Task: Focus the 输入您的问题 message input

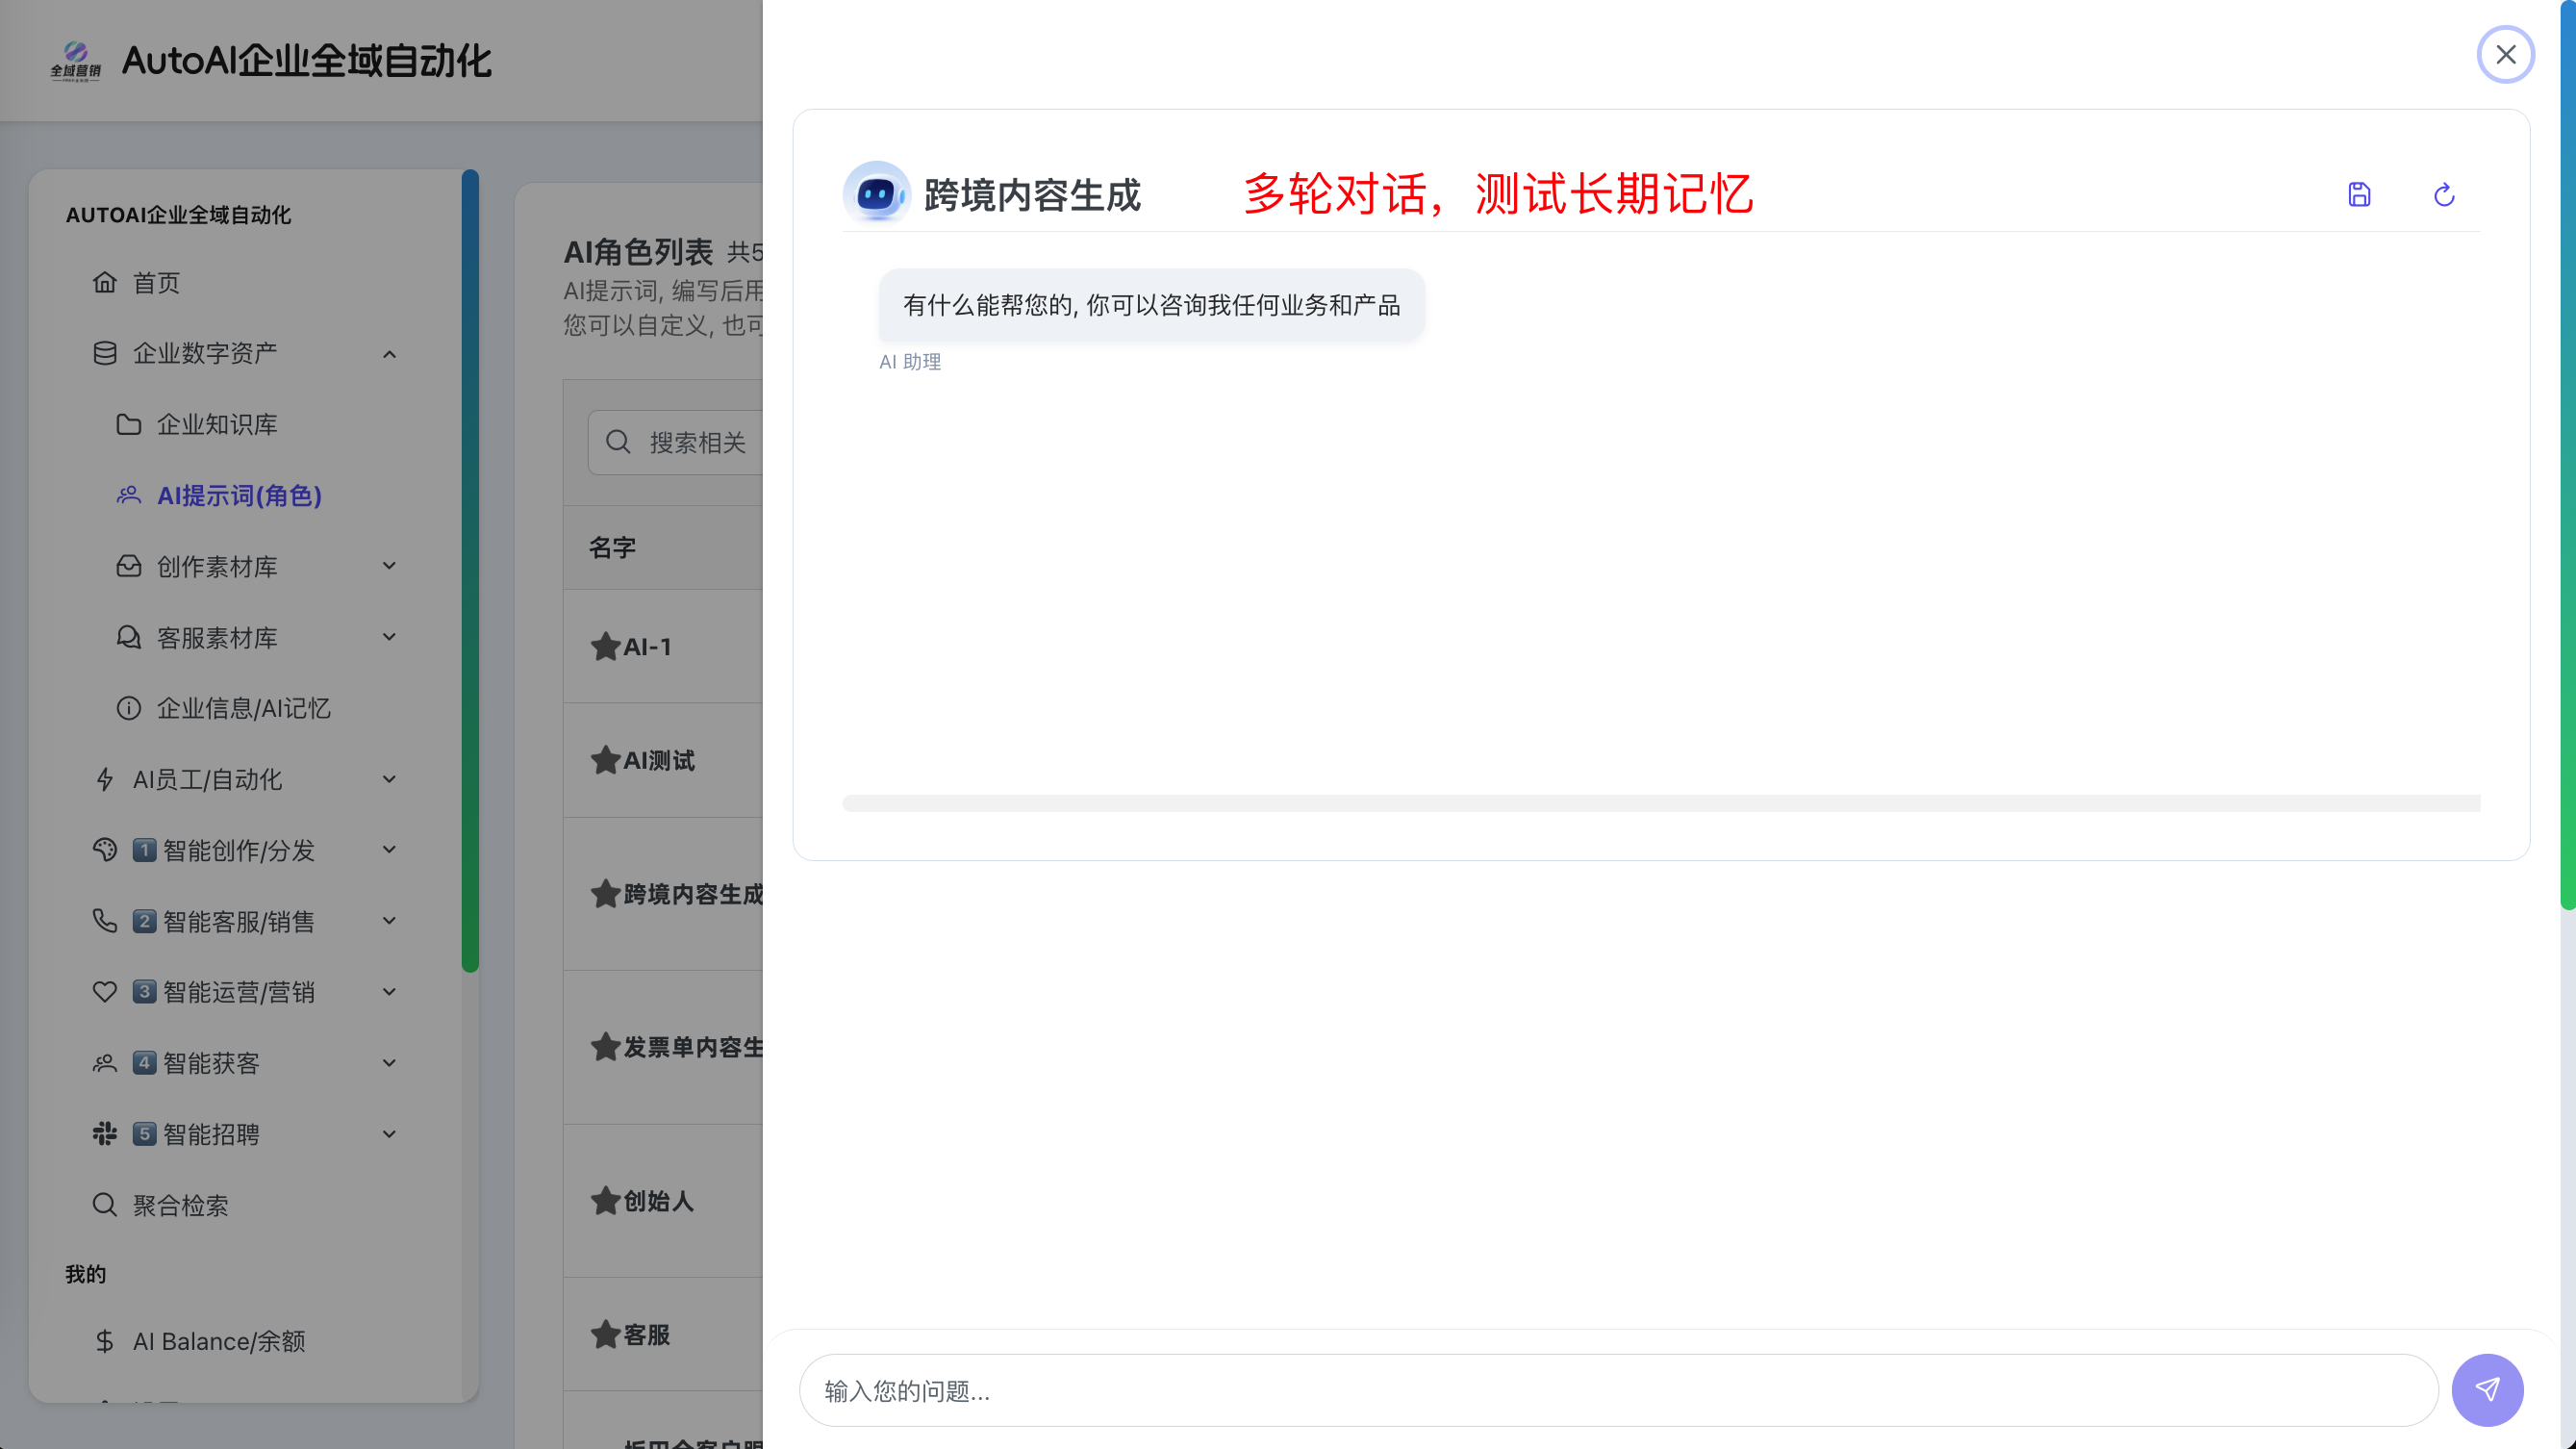Action: tap(1617, 1390)
